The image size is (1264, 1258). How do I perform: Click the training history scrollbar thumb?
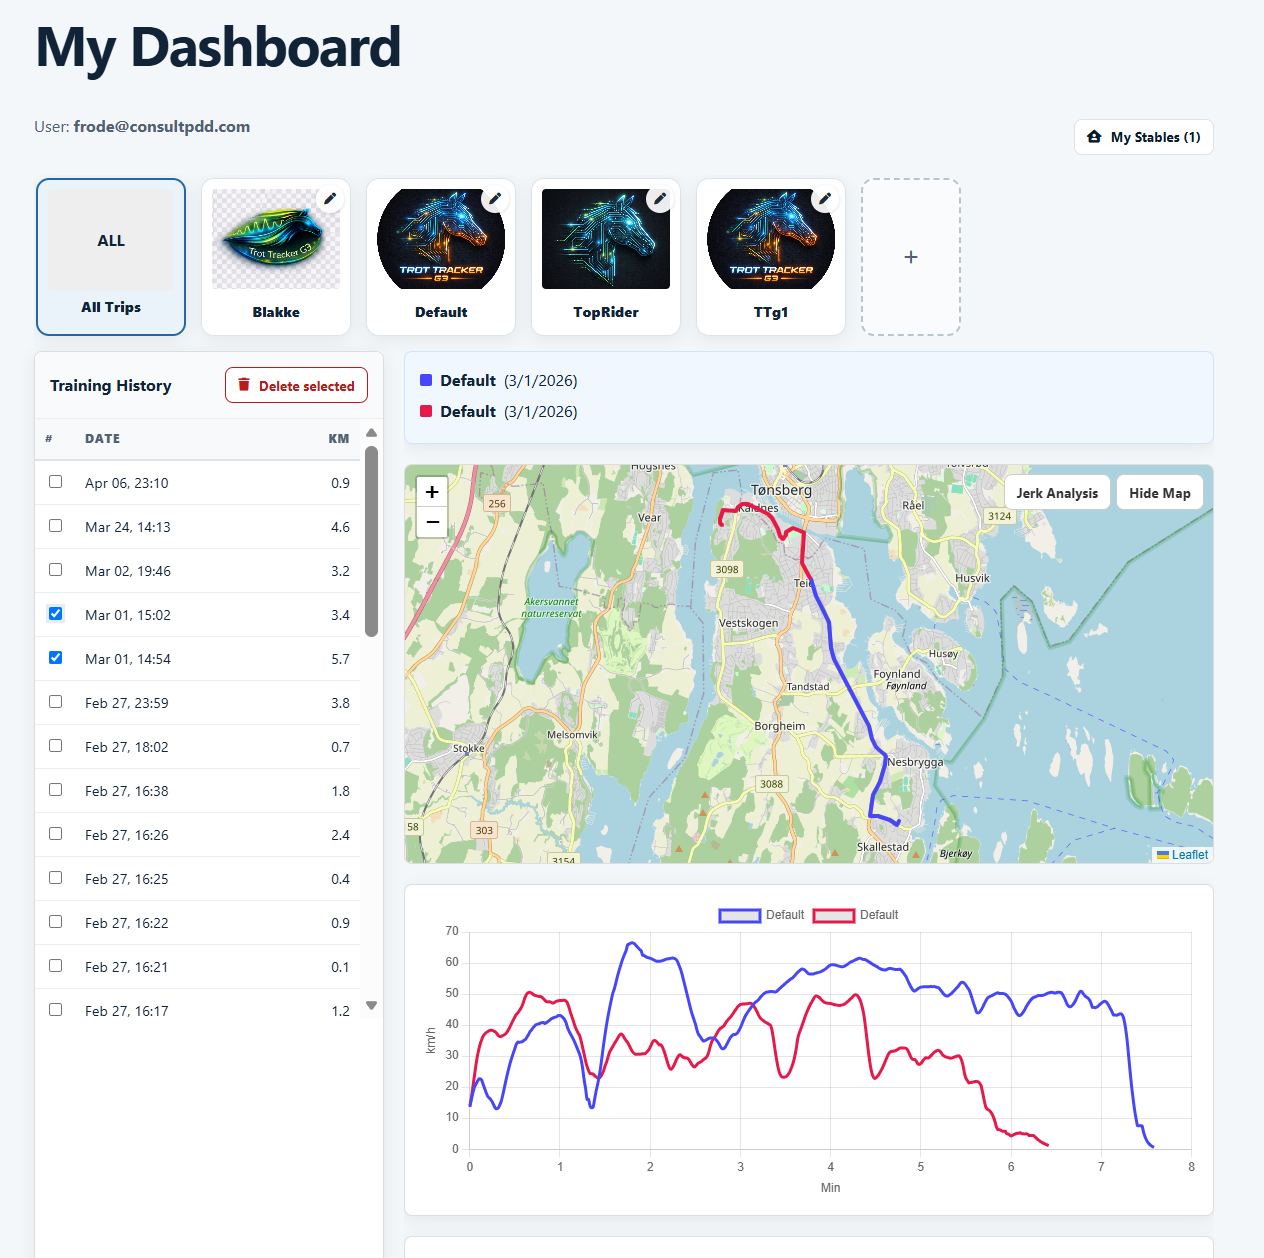click(x=372, y=541)
